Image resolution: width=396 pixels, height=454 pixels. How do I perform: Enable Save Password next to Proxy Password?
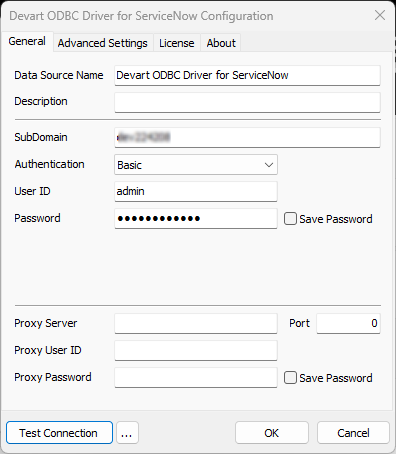290,378
